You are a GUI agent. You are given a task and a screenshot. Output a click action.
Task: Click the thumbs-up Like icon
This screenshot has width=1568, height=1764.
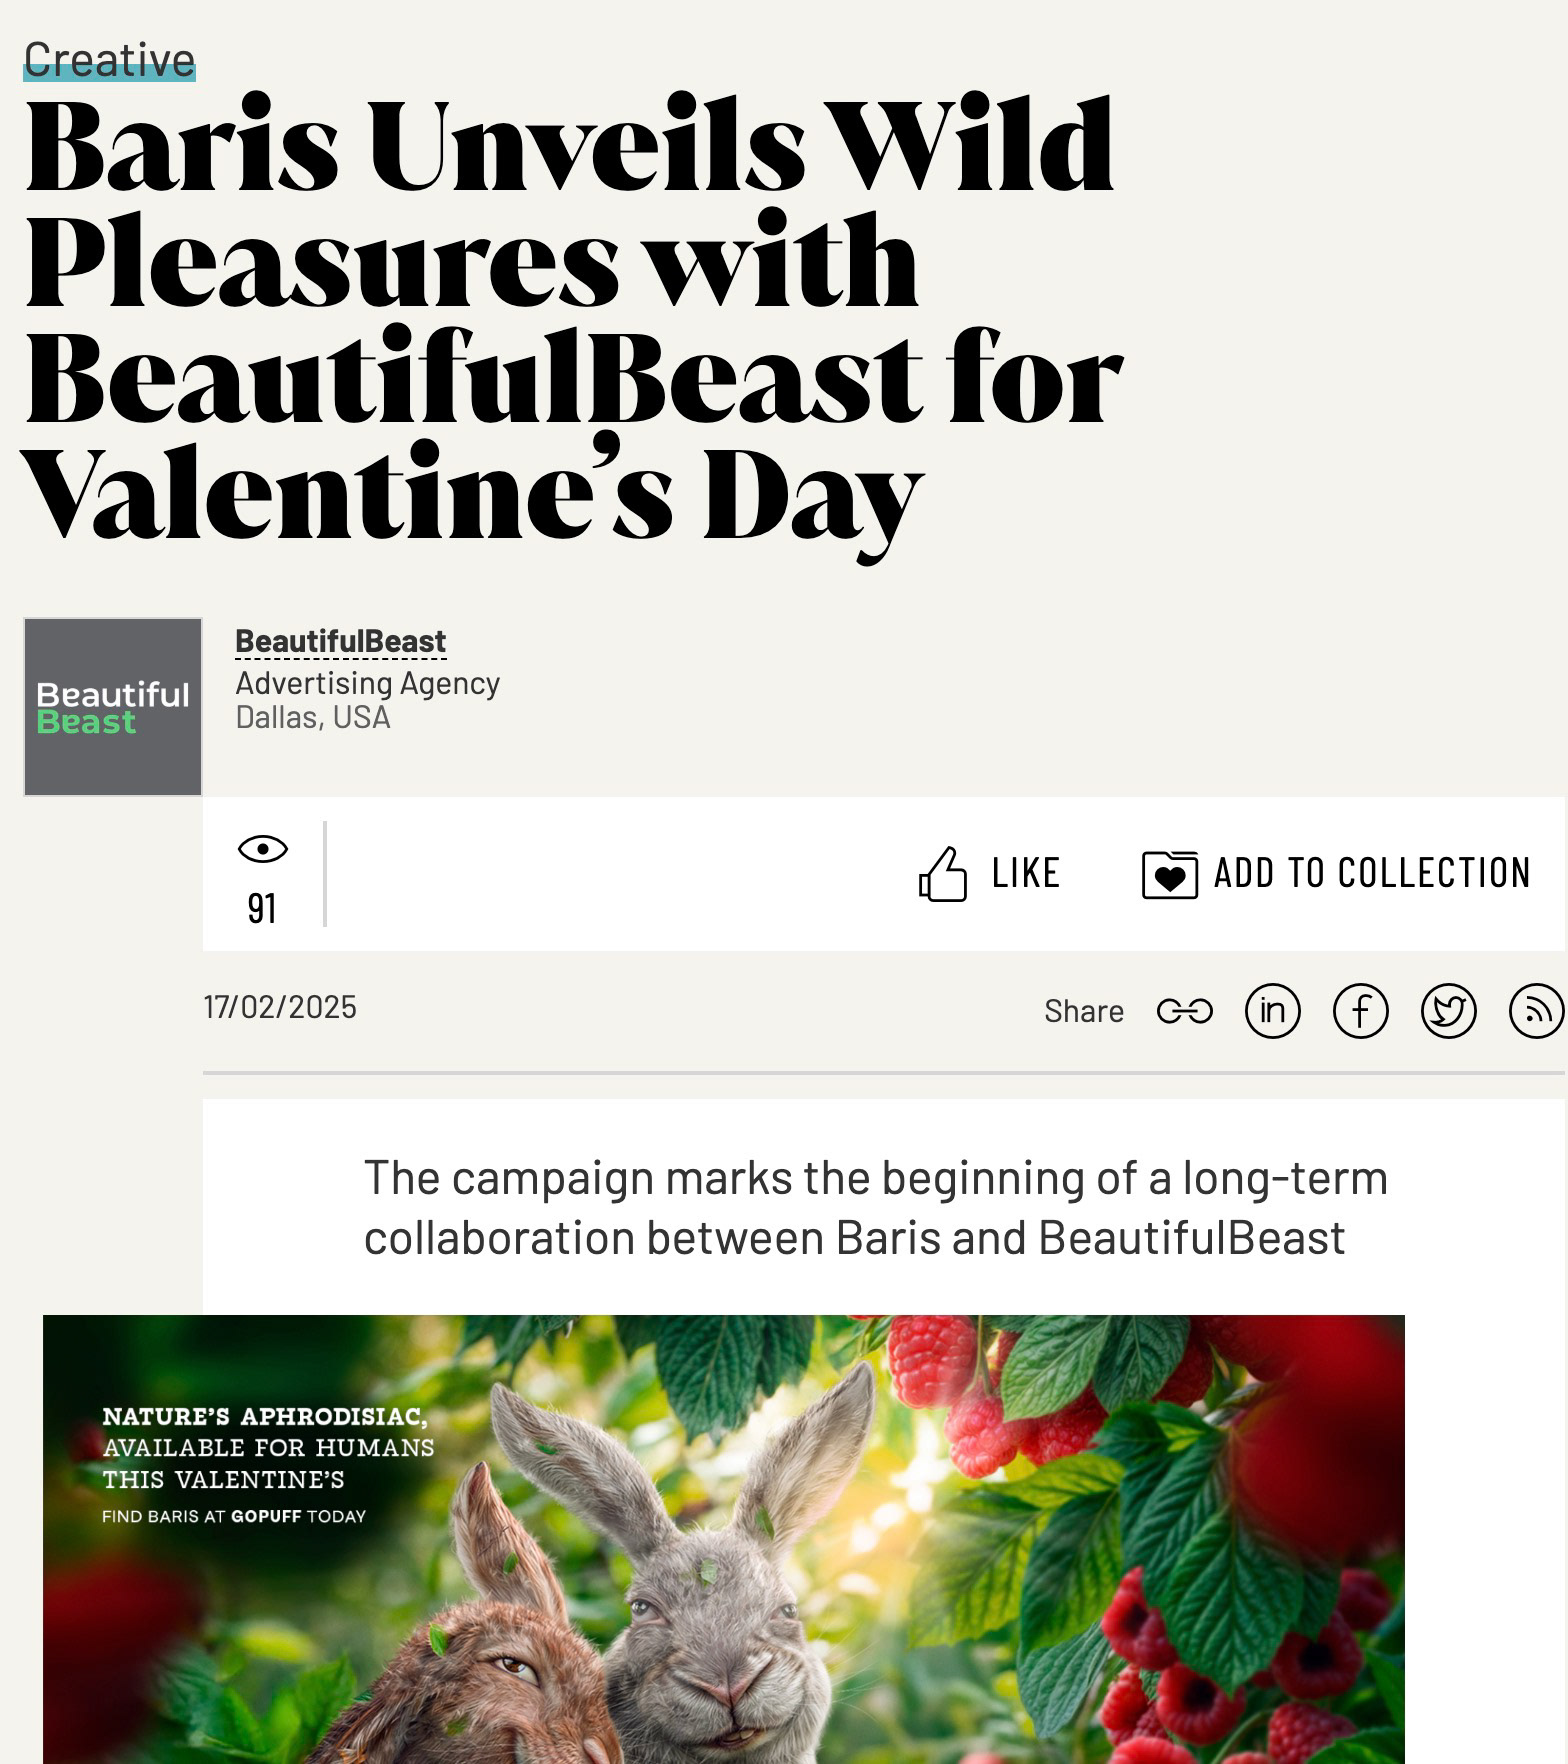click(943, 874)
